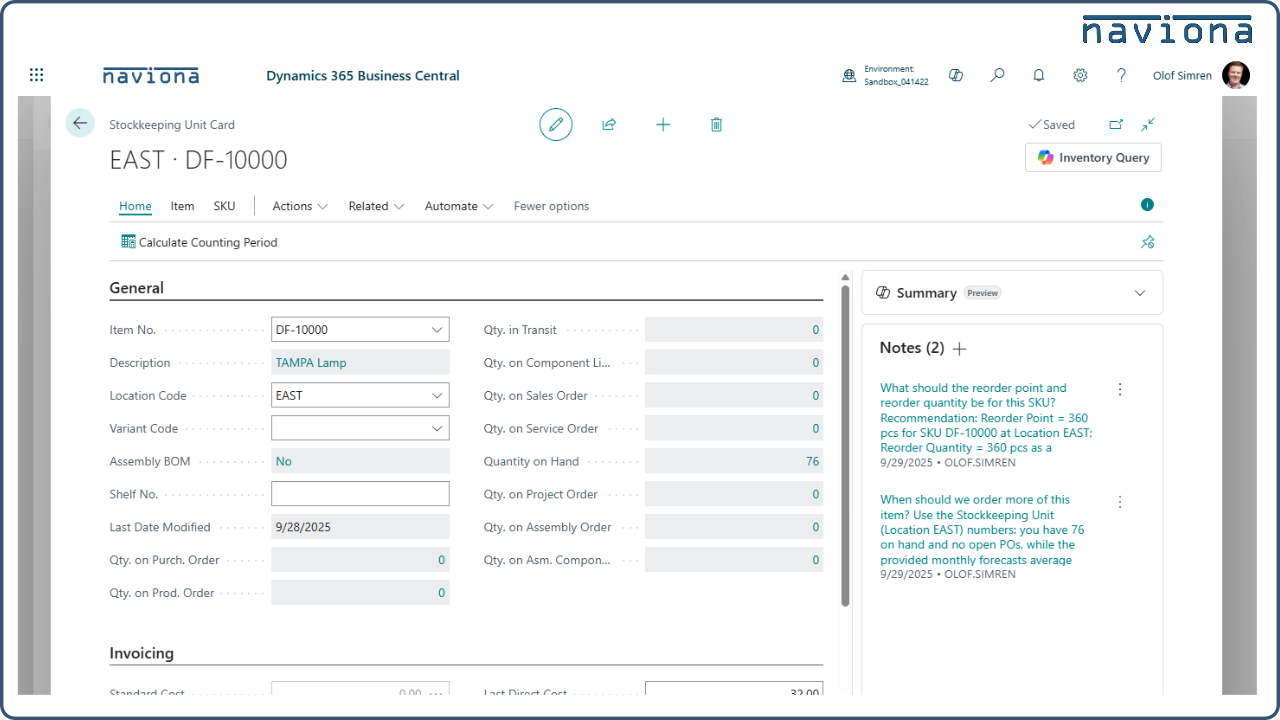1280x720 pixels.
Task: Click Fewer options
Action: [551, 206]
